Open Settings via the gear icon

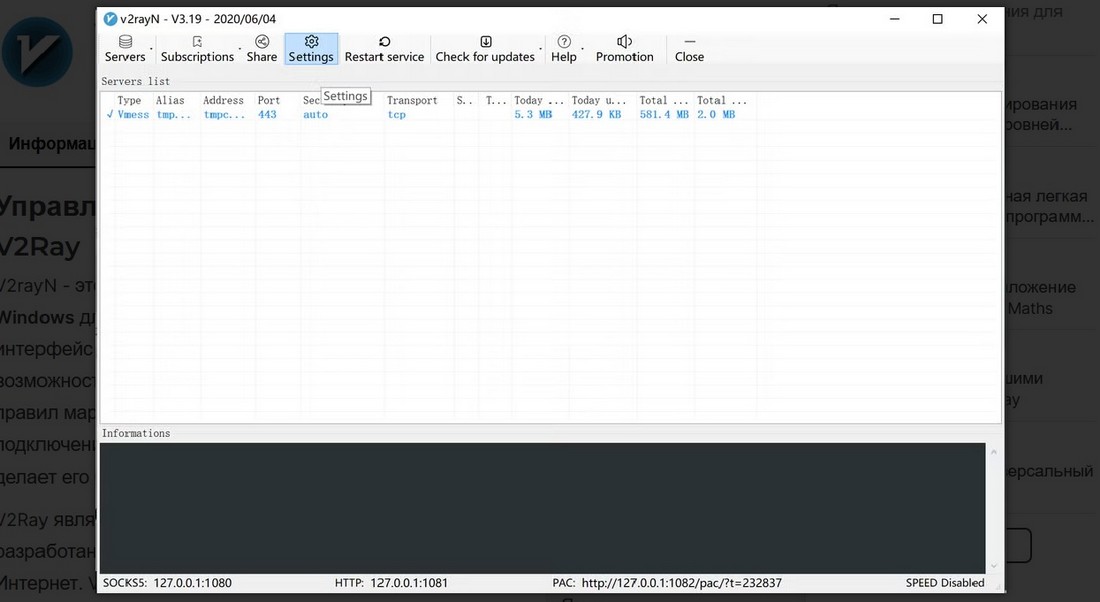click(311, 42)
